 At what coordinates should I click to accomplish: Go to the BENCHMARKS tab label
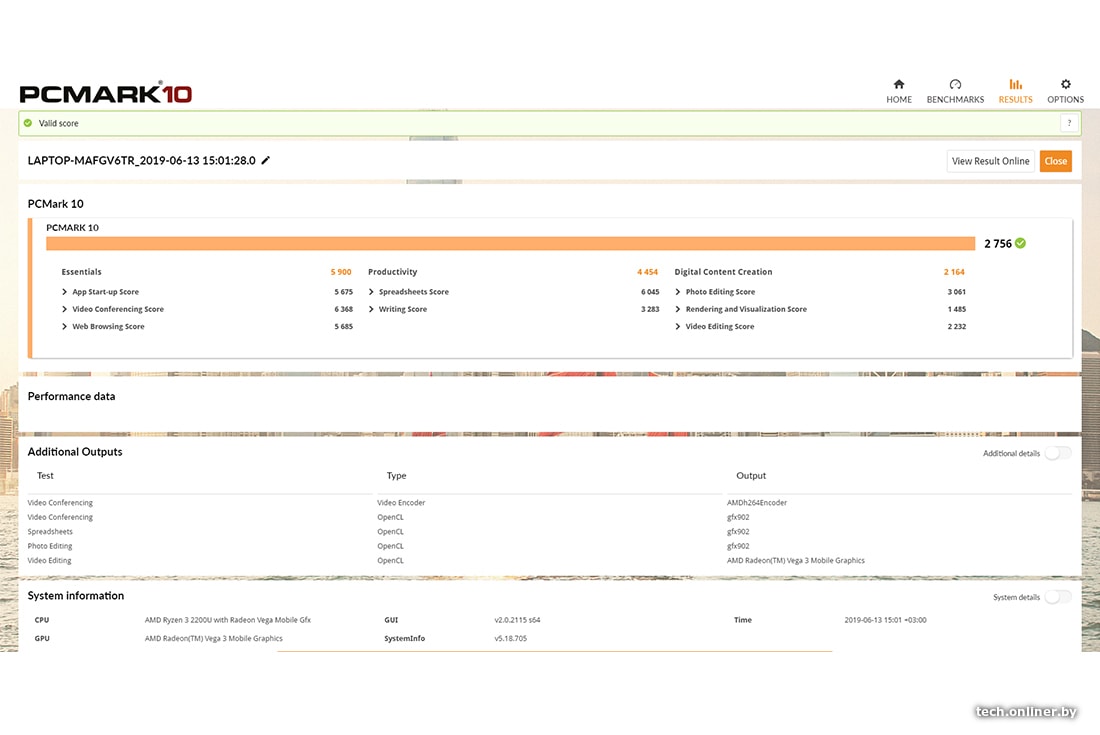click(955, 100)
